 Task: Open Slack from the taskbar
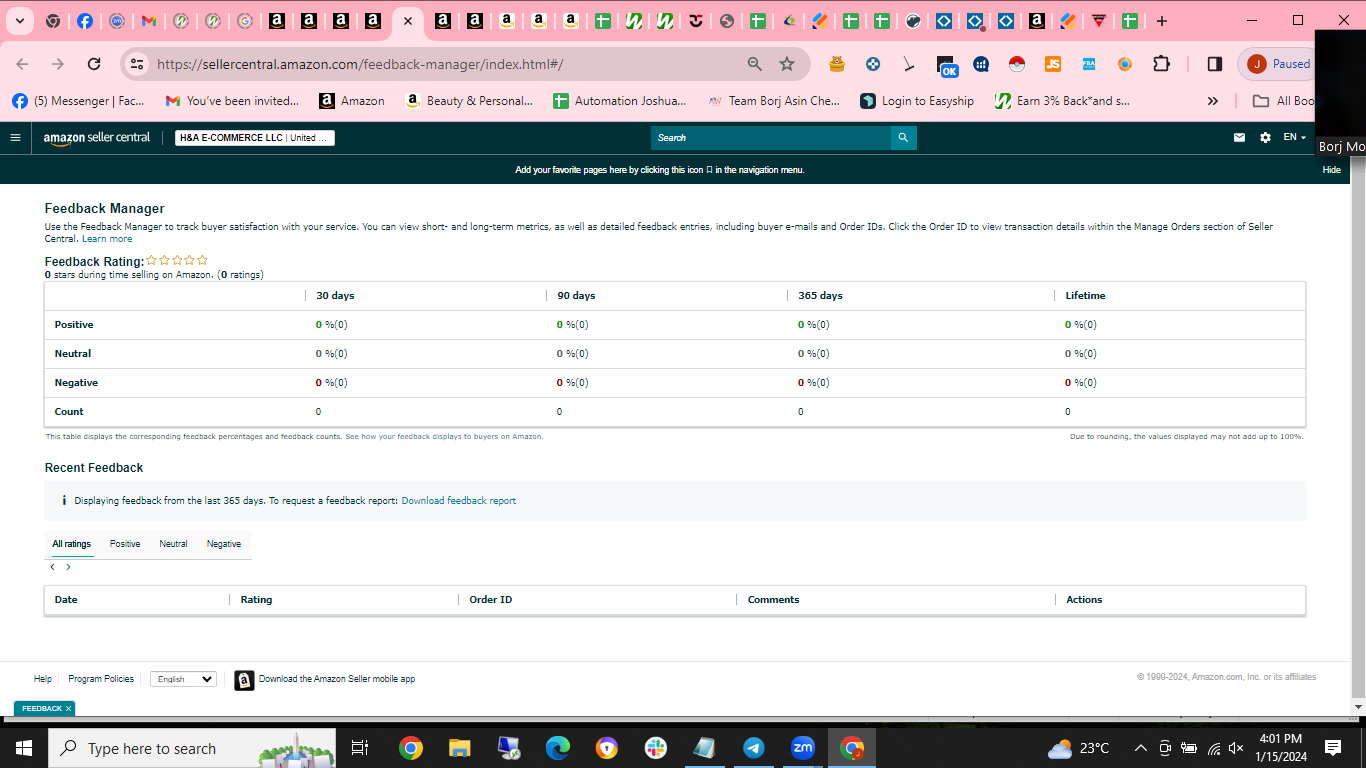click(656, 748)
